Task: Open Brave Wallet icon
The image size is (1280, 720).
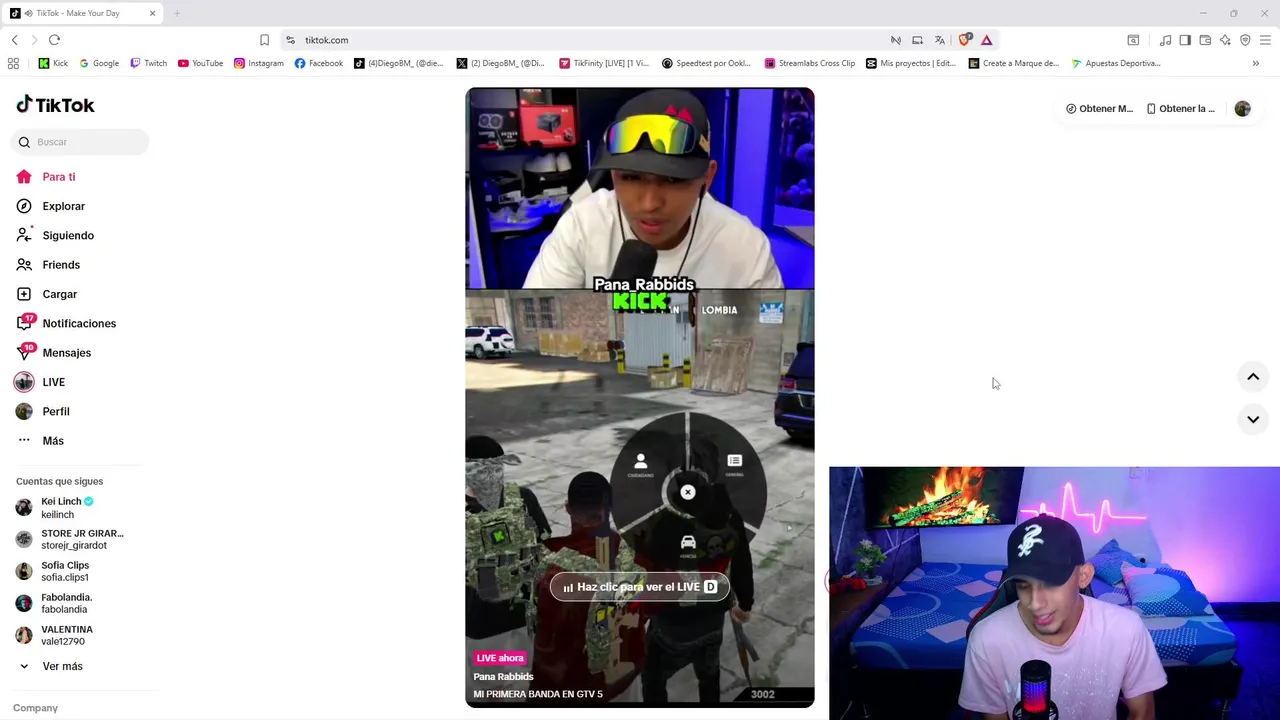Action: 1205,40
